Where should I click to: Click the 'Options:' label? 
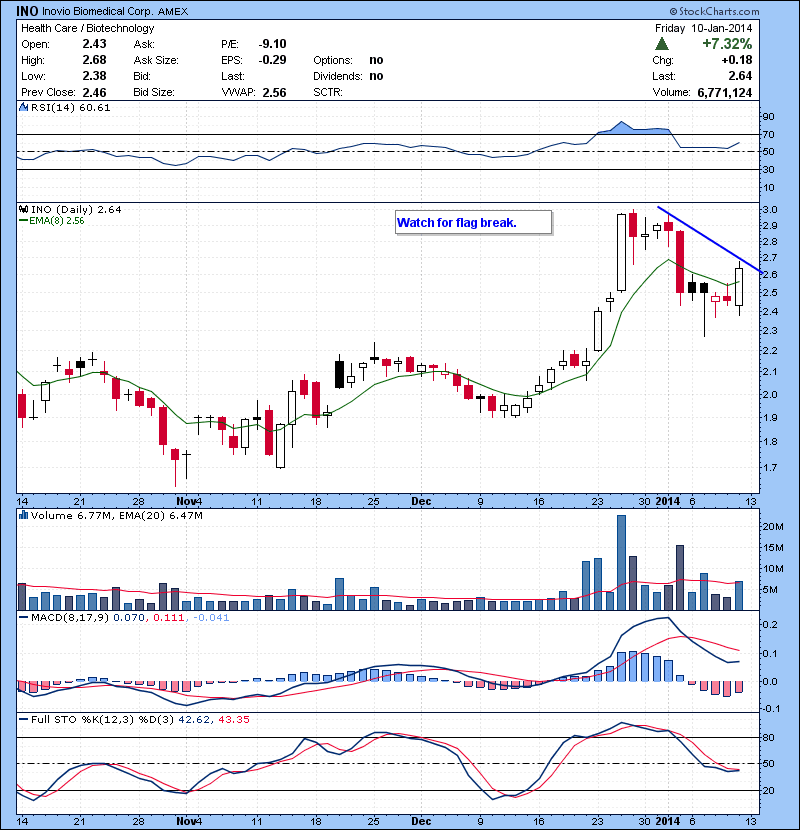332,60
